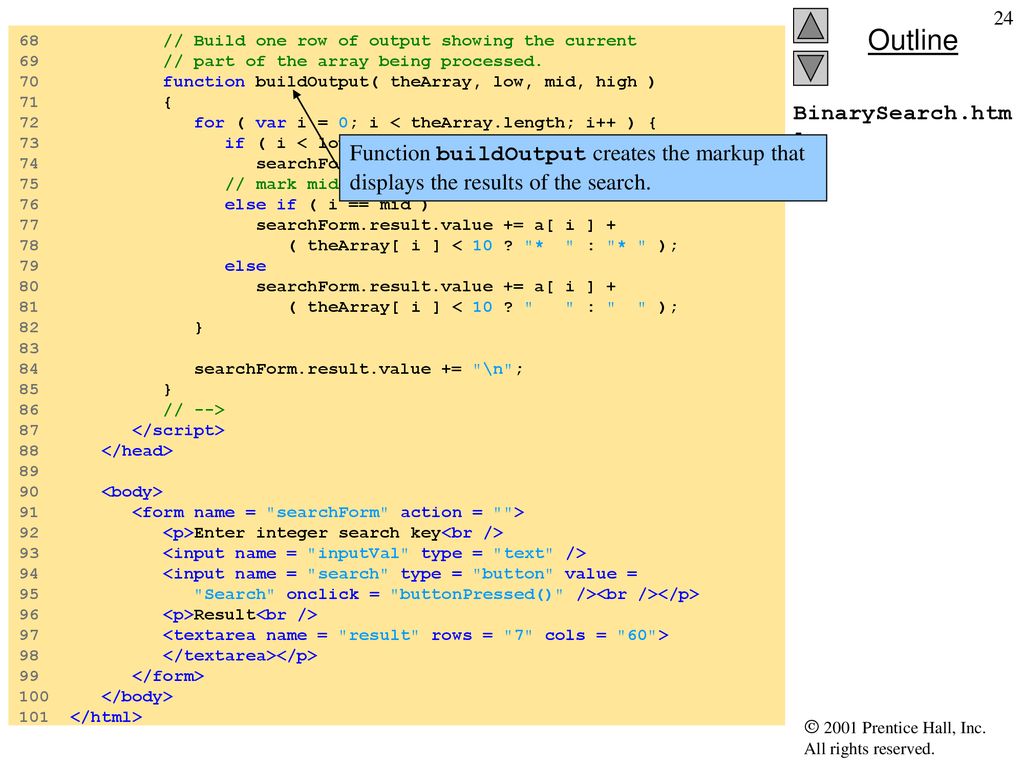Screen dimensions: 1024x768
Task: Click the closing </form> tag
Action: [168, 676]
